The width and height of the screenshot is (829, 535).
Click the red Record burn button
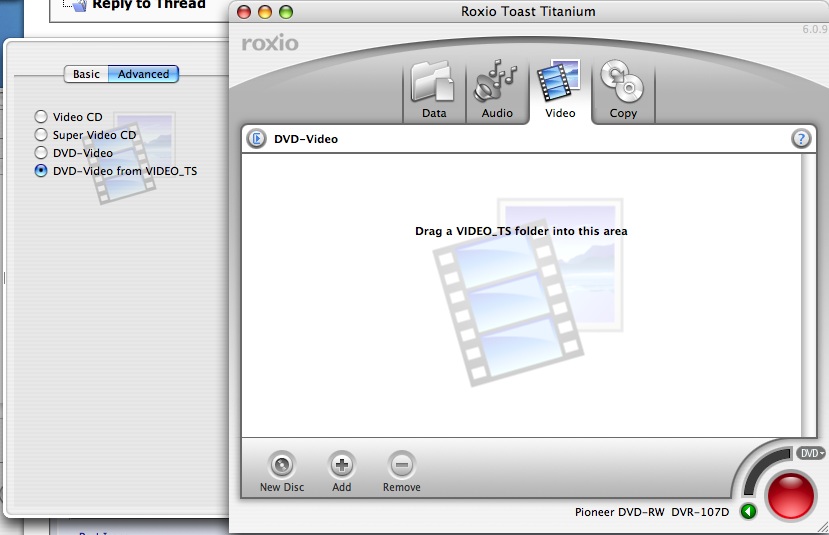pos(791,496)
